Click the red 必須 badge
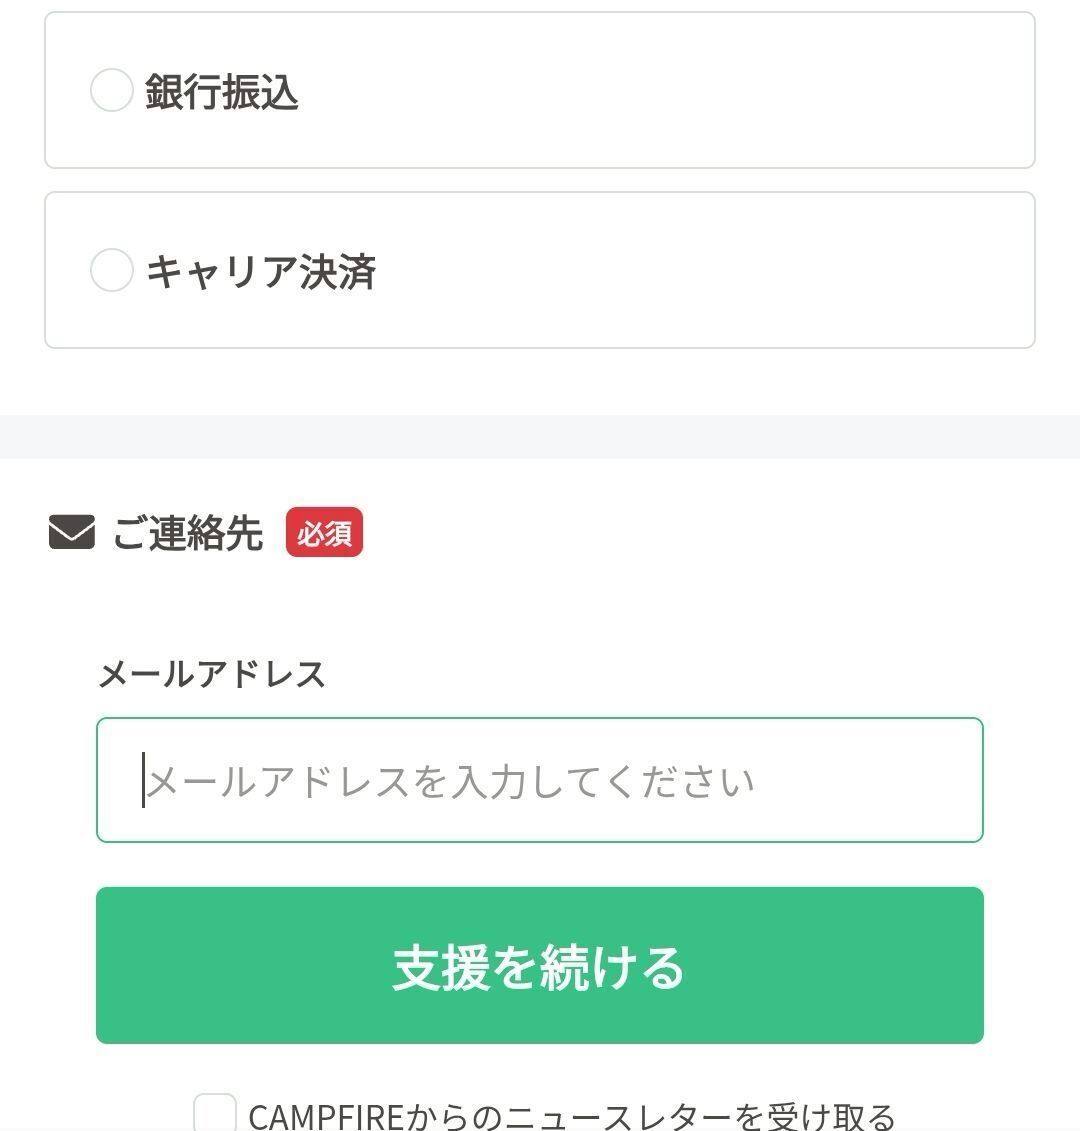The height and width of the screenshot is (1131, 1080). click(324, 532)
